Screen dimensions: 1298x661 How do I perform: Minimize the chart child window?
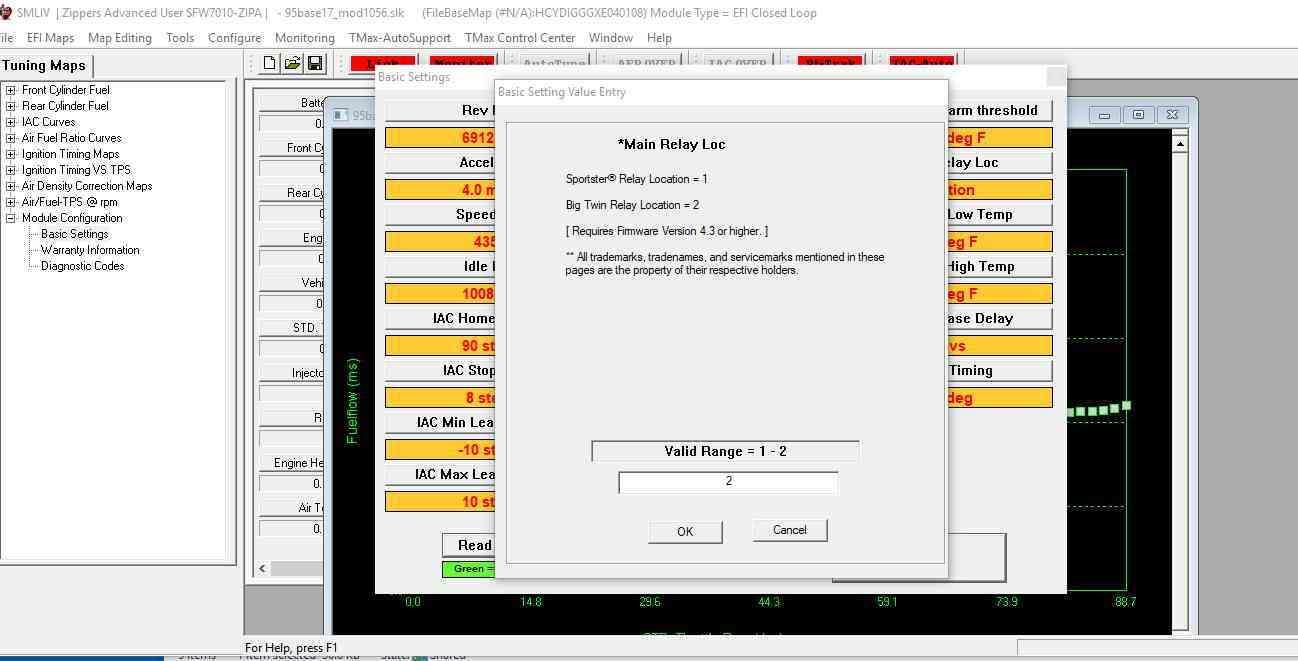(1104, 115)
